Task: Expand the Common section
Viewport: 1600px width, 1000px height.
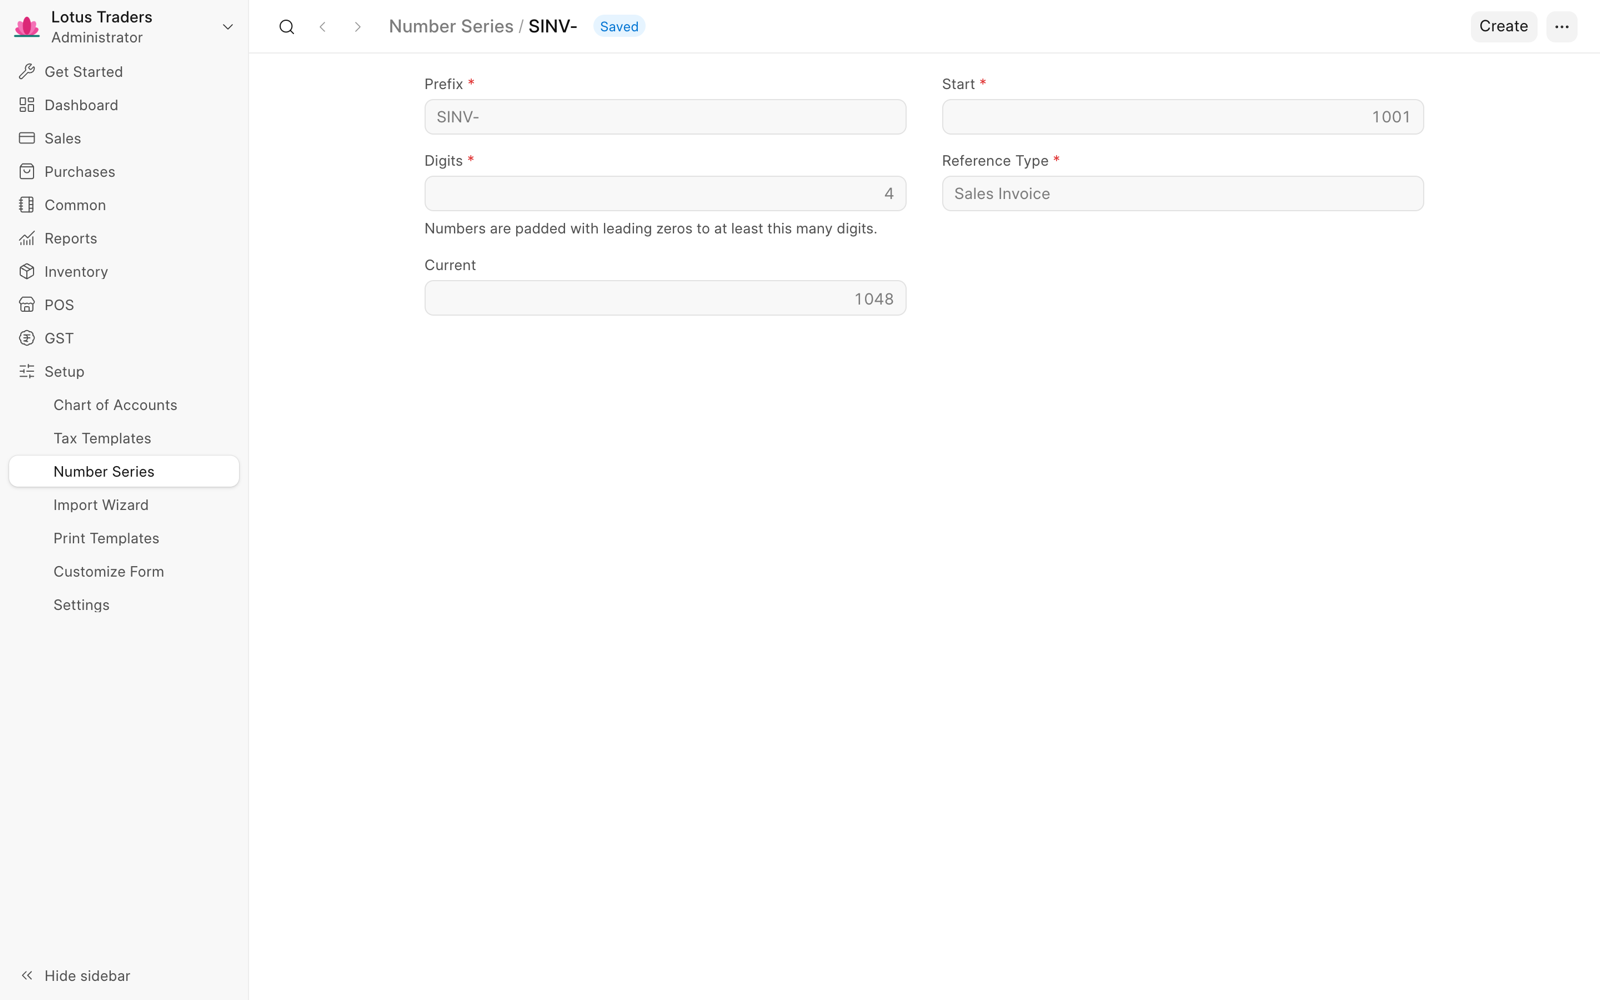Action: point(124,205)
